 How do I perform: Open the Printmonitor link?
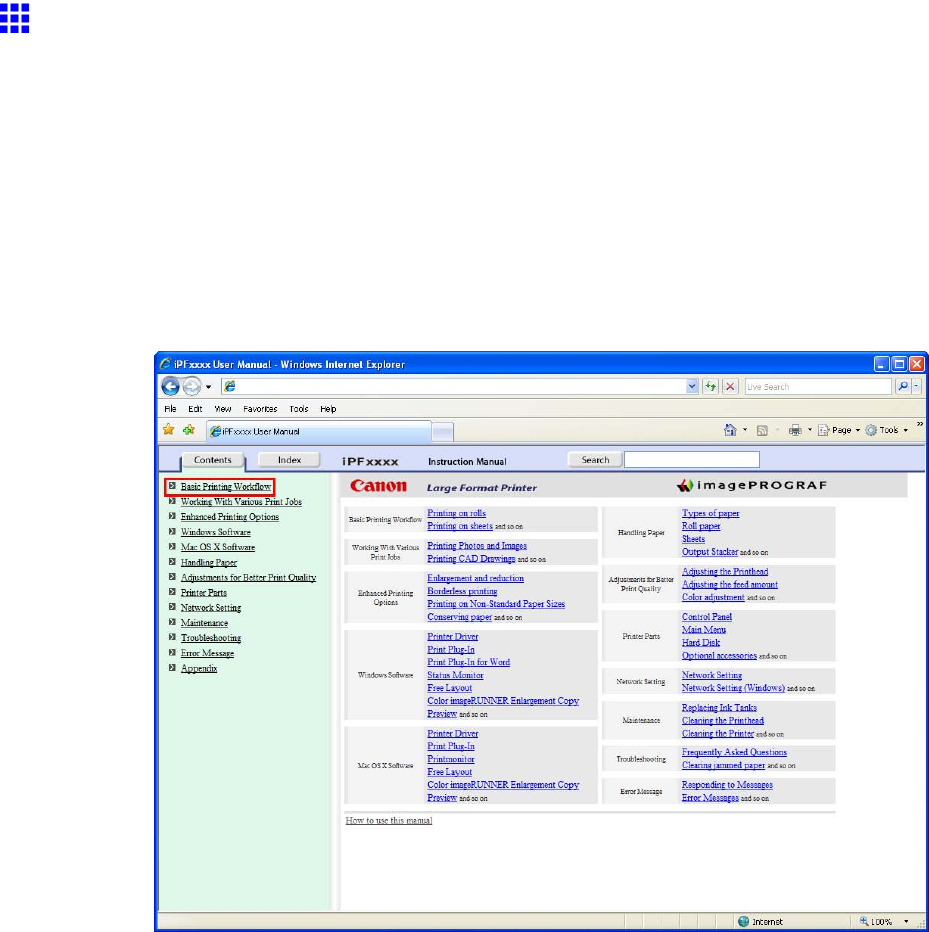[x=451, y=759]
